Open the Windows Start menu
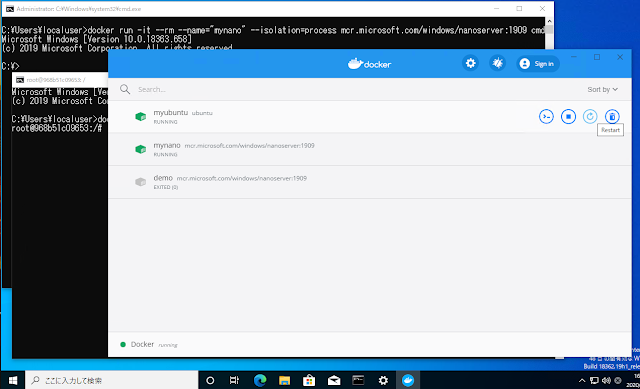The image size is (640, 389). pos(13,380)
